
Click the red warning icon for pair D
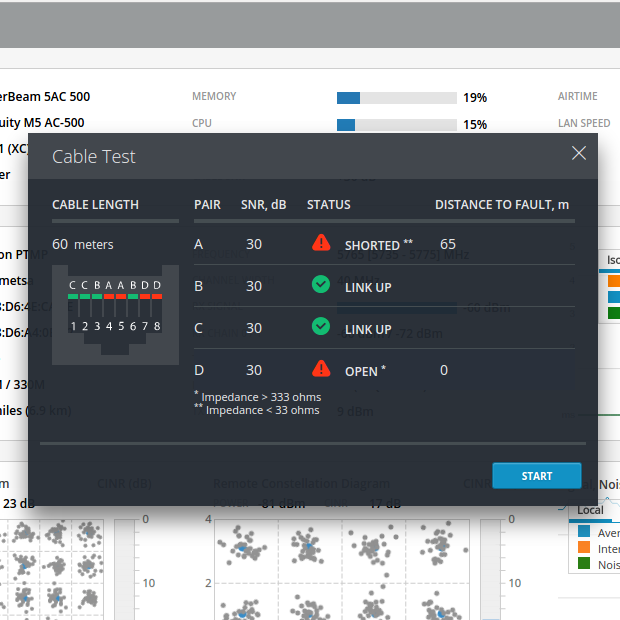click(320, 369)
